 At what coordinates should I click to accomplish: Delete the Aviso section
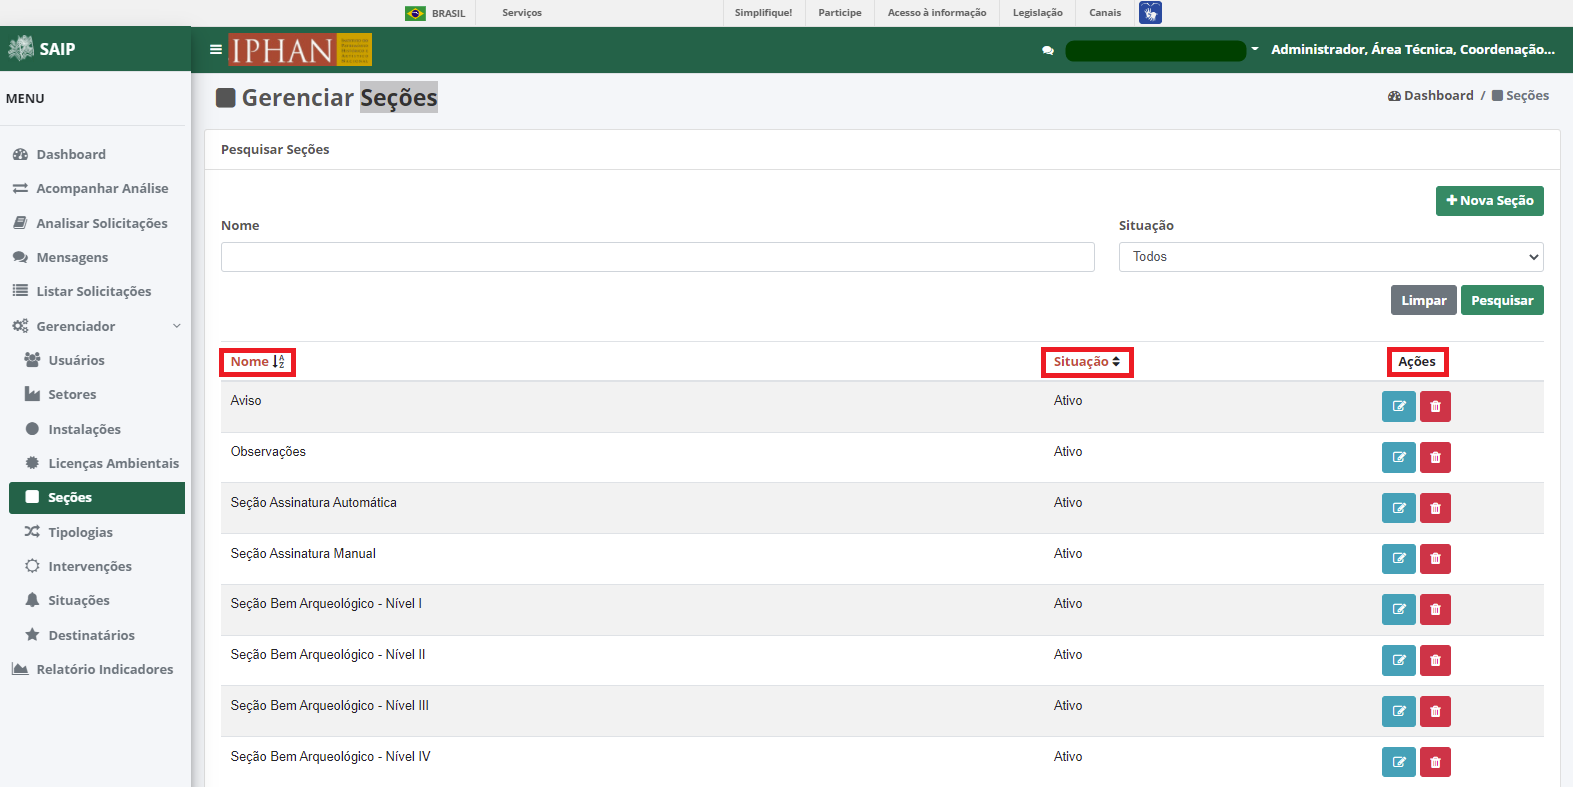point(1435,407)
